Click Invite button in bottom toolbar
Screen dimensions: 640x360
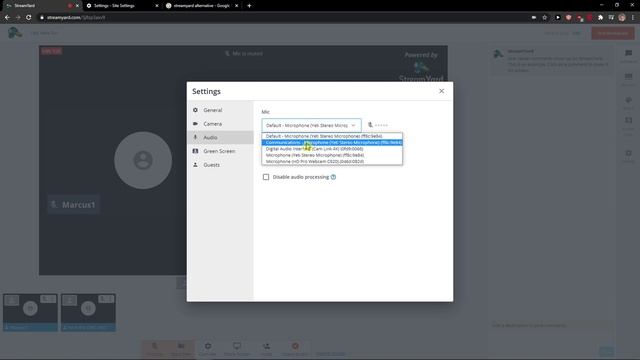(x=266, y=349)
